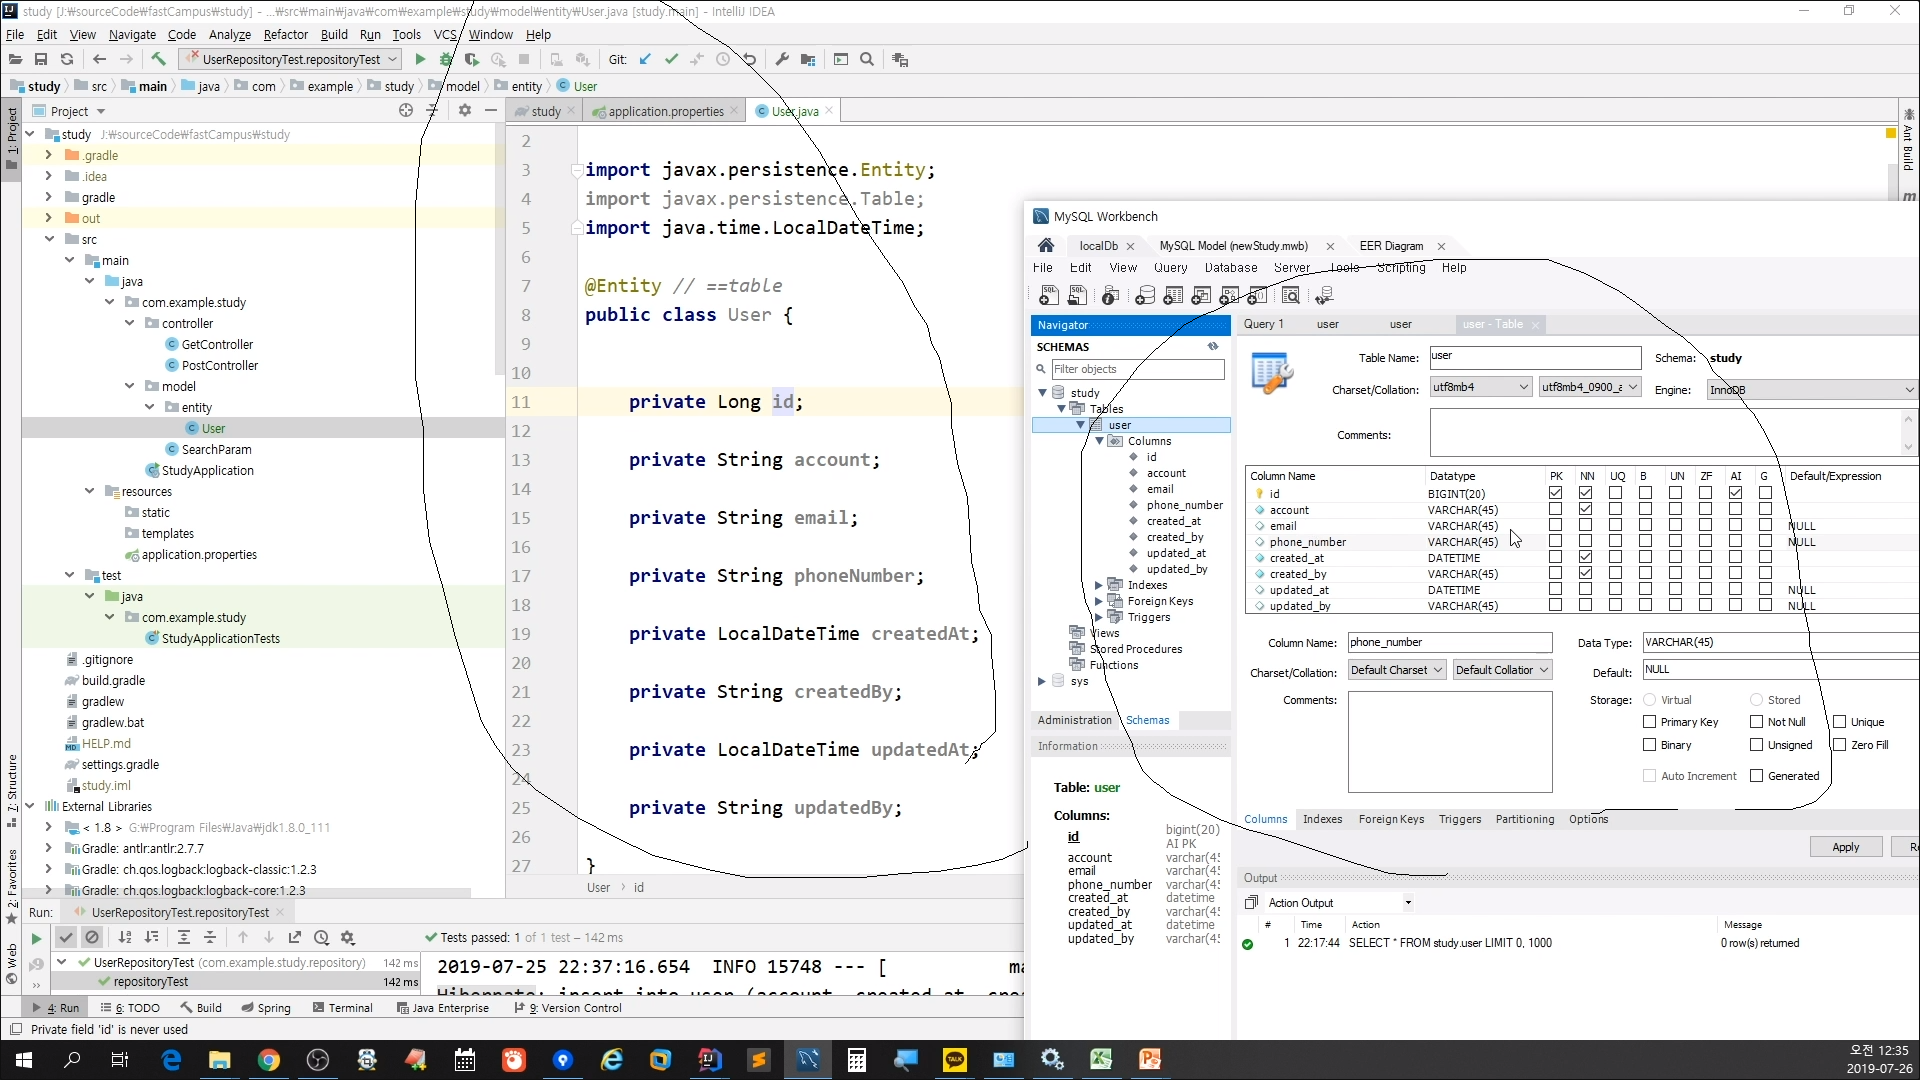Enable the Primary Key checkbox

coord(1650,722)
